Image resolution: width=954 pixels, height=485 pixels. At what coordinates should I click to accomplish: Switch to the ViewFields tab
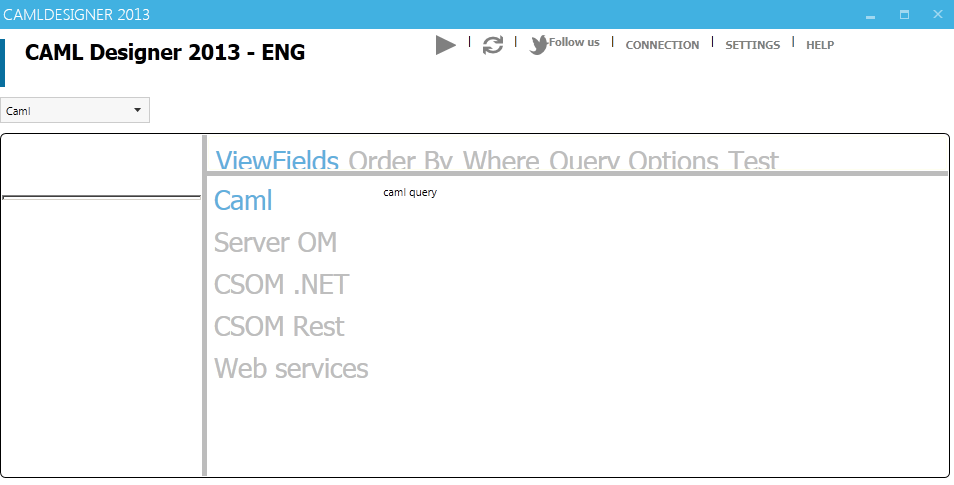(x=277, y=161)
